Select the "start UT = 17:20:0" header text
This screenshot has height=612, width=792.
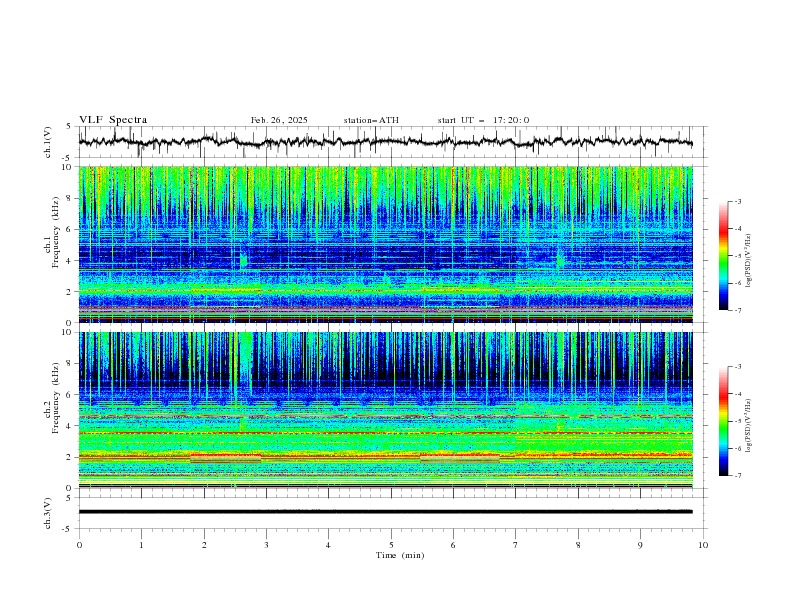483,120
